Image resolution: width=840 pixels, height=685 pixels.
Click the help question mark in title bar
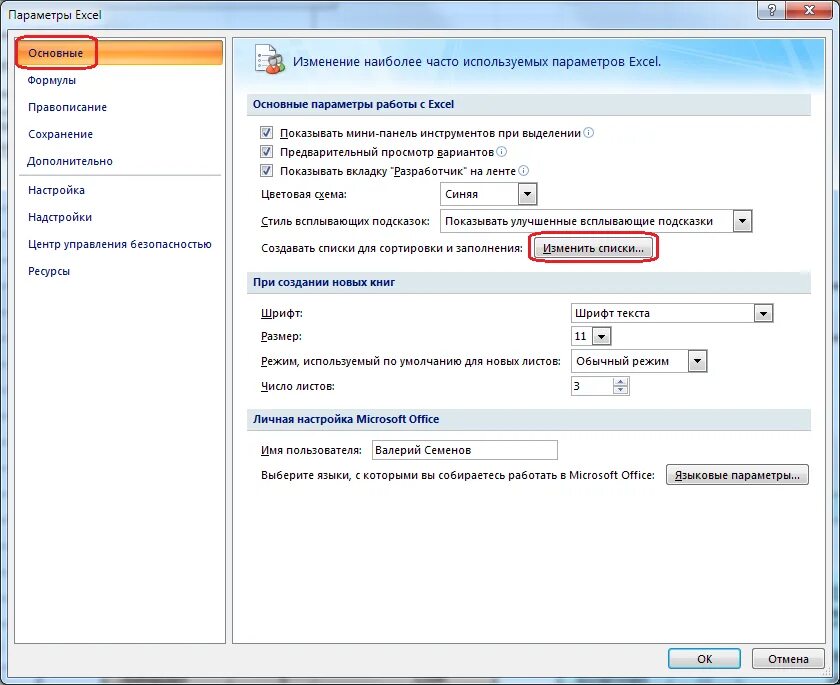click(x=772, y=10)
